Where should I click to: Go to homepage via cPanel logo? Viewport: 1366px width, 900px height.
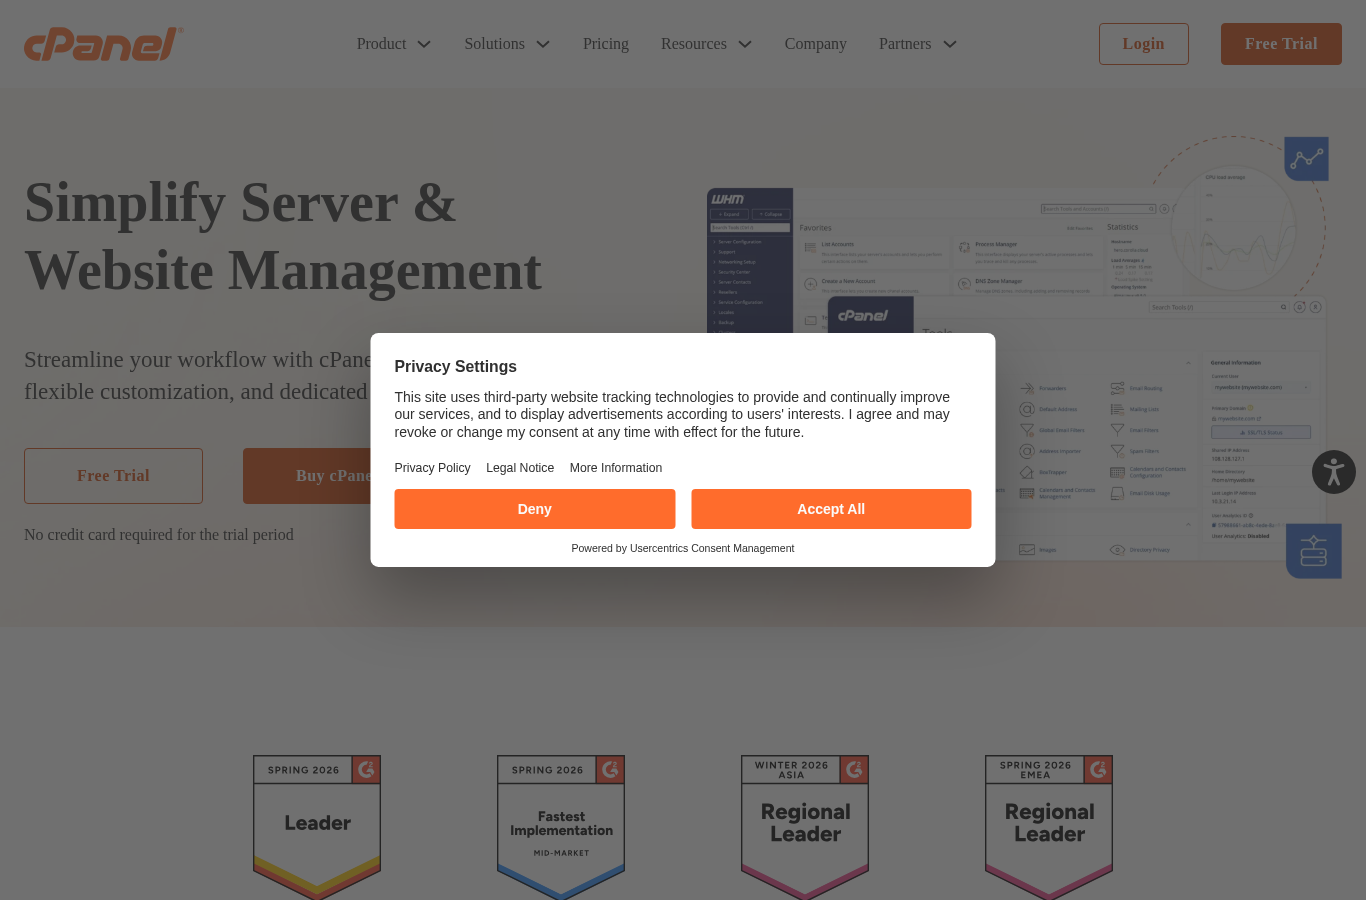(x=103, y=44)
